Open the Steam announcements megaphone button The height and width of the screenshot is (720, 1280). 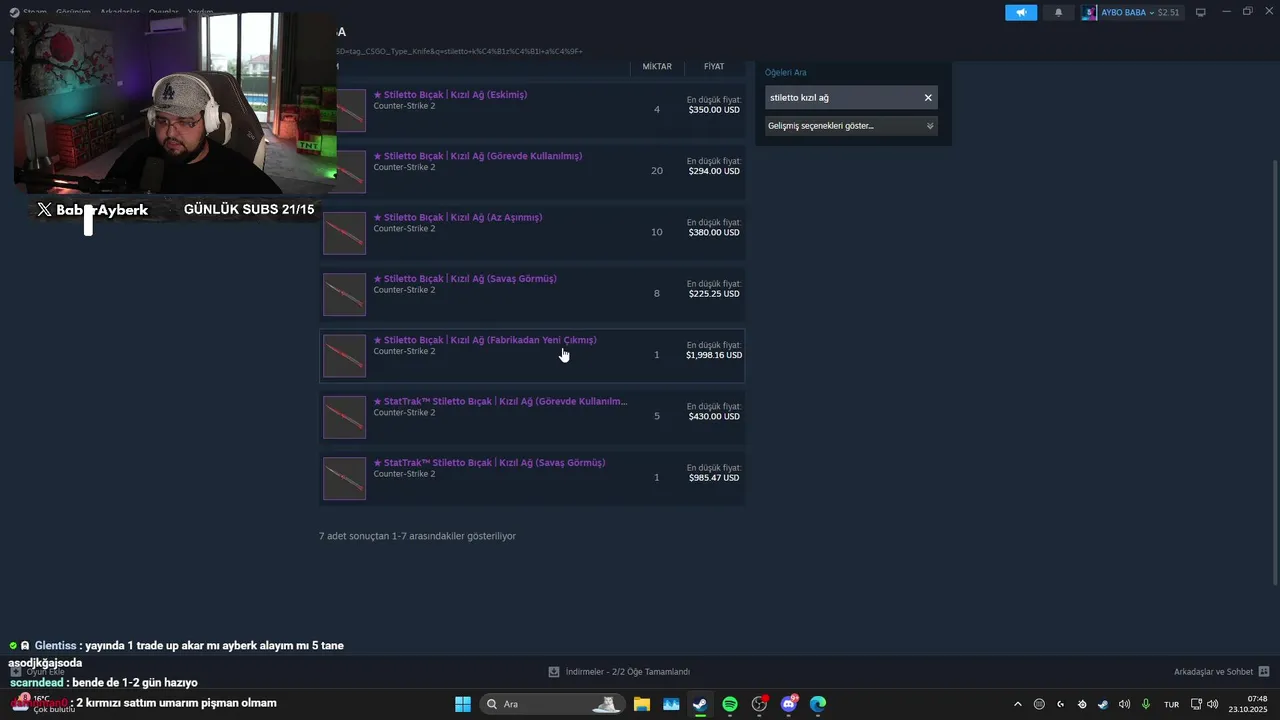1021,12
